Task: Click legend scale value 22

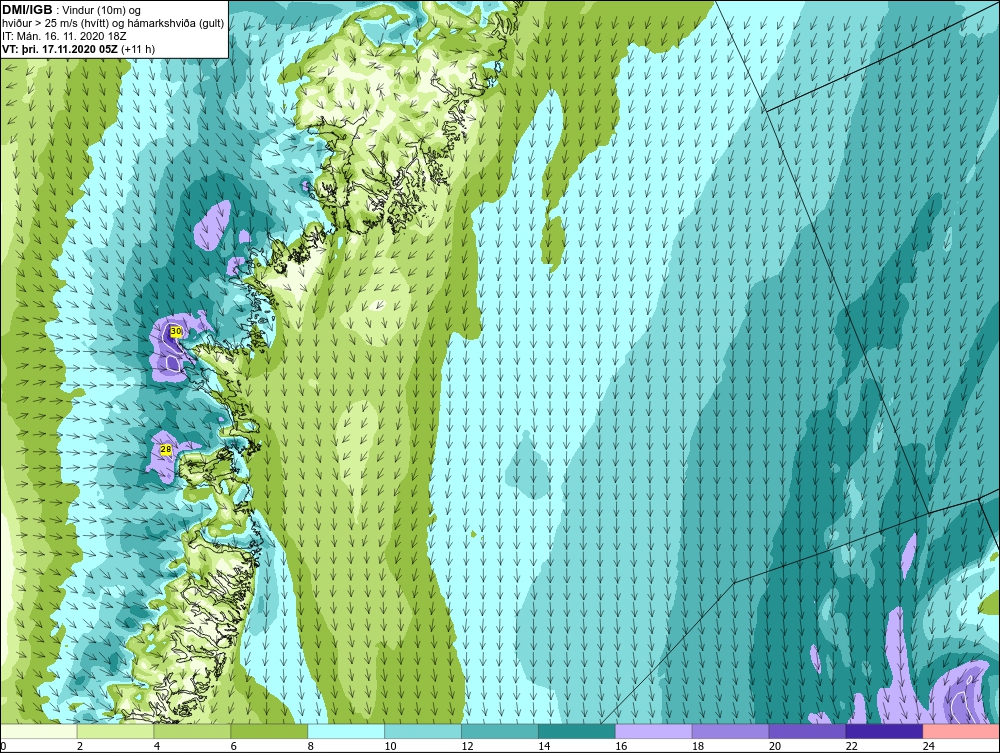Action: 852,746
